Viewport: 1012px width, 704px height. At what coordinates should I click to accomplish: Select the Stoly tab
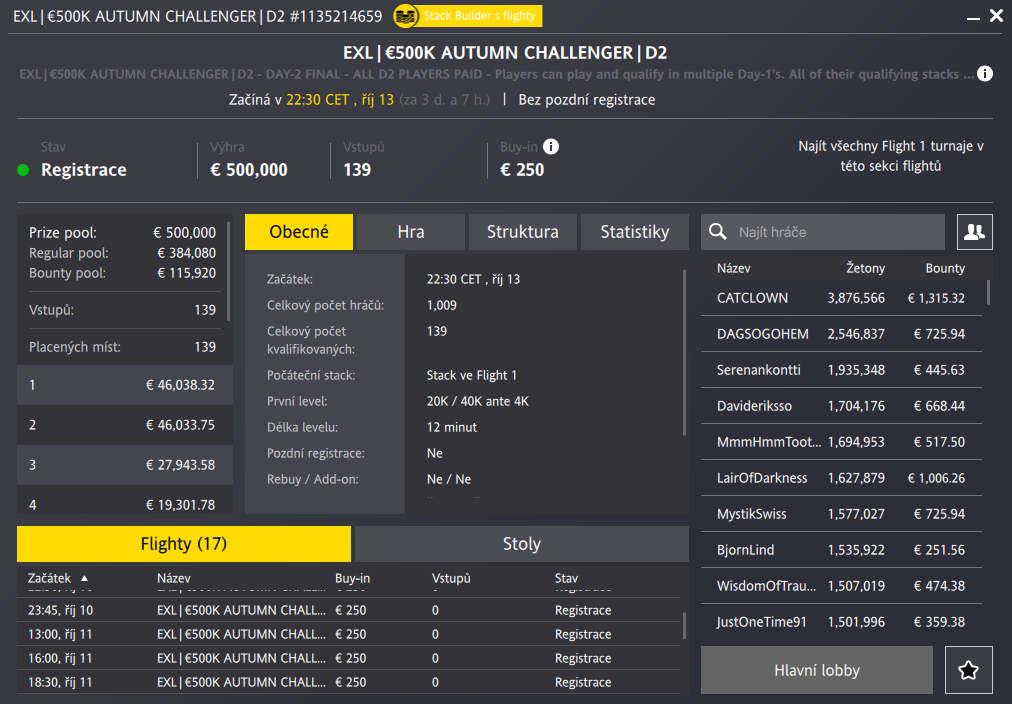521,544
